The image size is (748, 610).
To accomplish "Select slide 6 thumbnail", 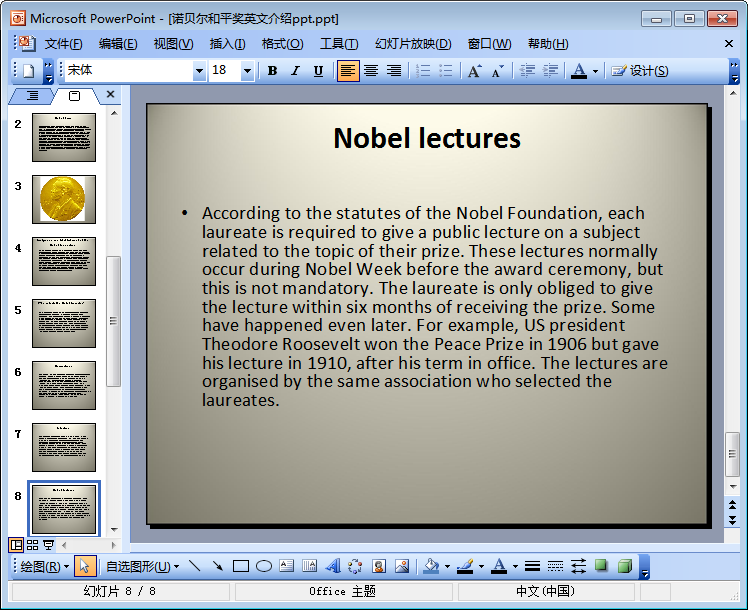I will (x=64, y=385).
